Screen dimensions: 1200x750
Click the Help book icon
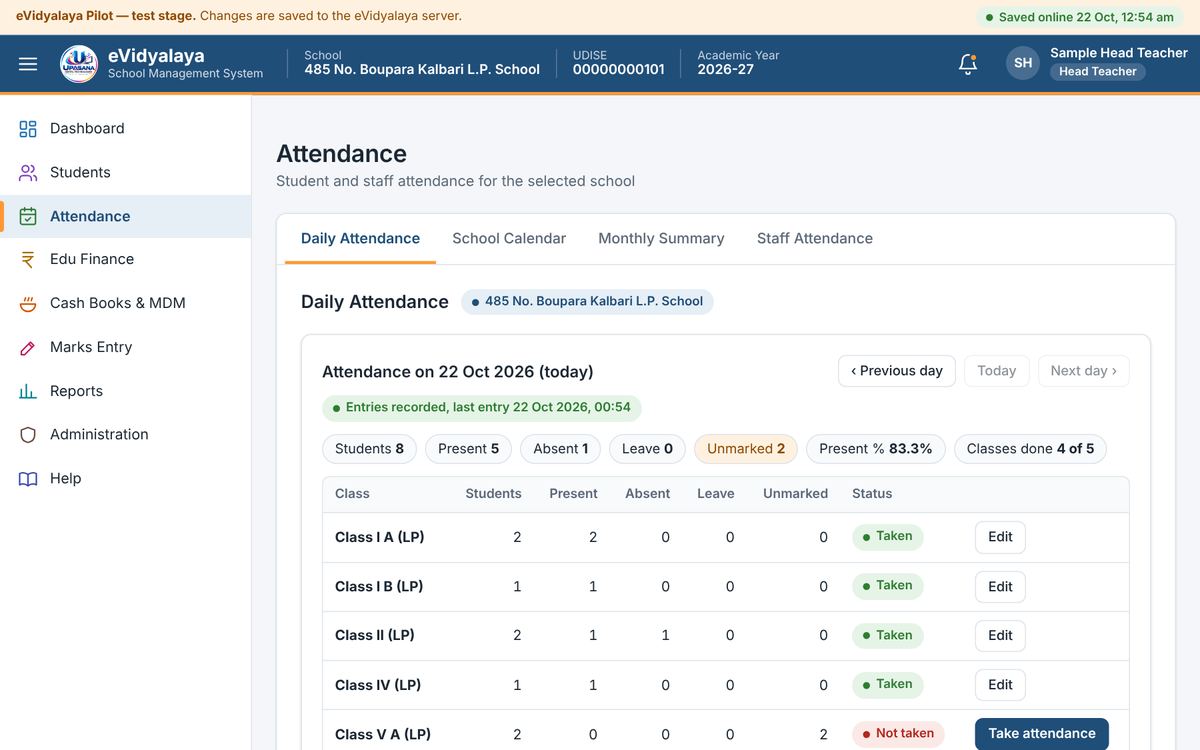28,478
